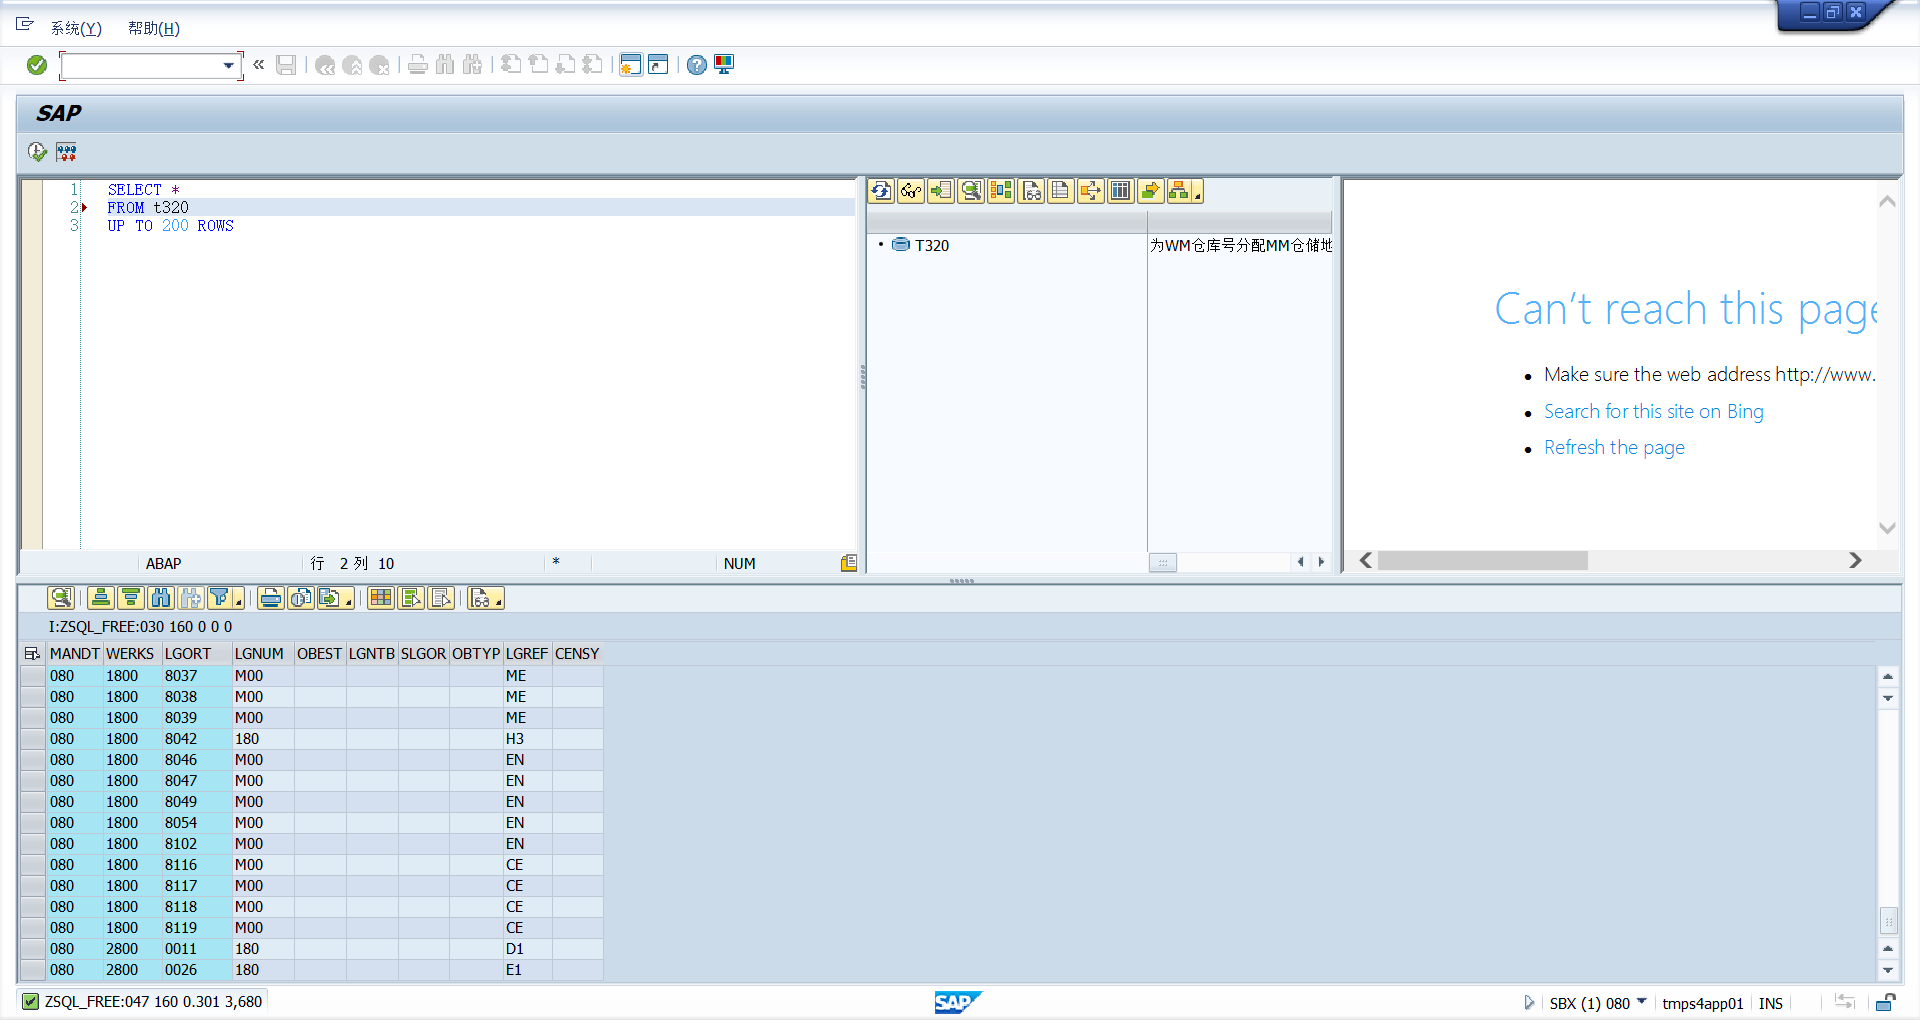Click the LGREF cell showing H3
The width and height of the screenshot is (1920, 1020).
pyautogui.click(x=527, y=739)
